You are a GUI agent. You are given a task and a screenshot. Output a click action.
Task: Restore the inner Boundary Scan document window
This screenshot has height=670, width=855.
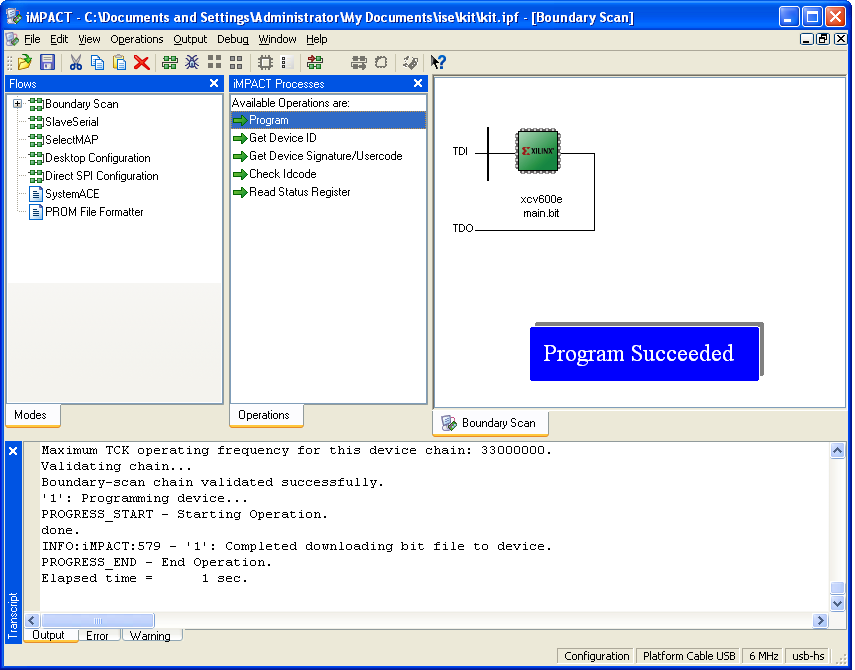(x=823, y=39)
